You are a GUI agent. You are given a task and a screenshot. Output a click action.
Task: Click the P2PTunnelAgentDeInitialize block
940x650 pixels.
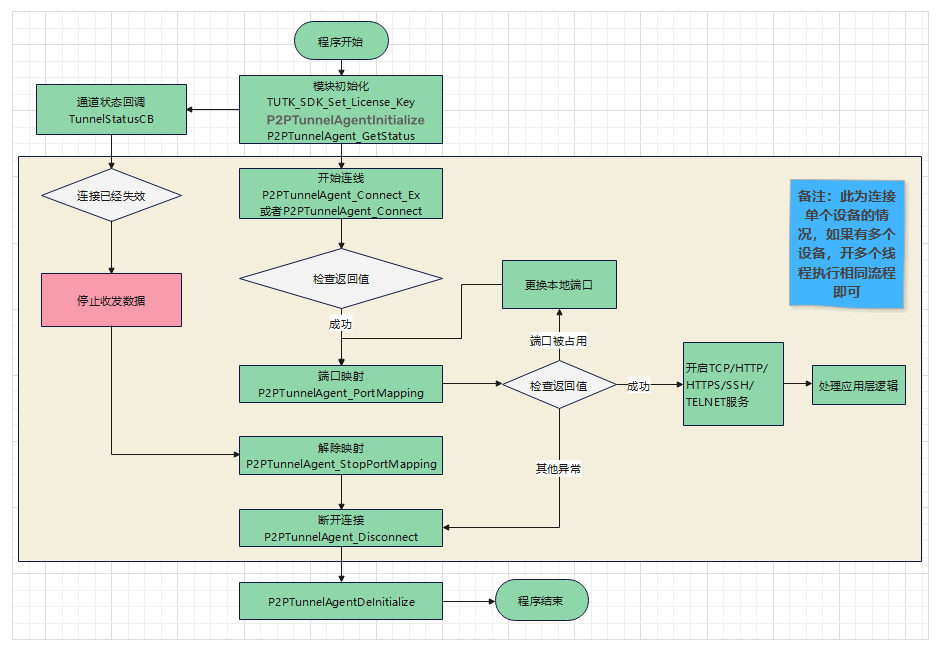pos(340,601)
